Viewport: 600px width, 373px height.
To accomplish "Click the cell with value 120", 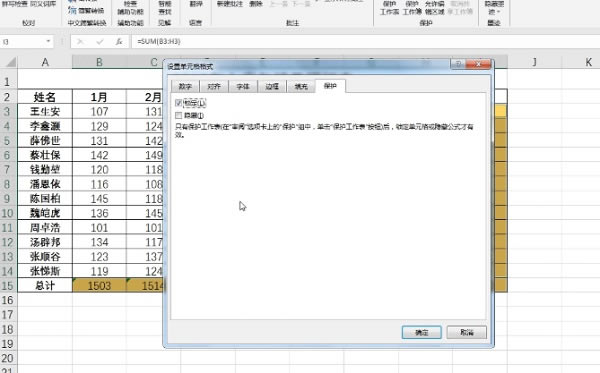I will [x=99, y=169].
